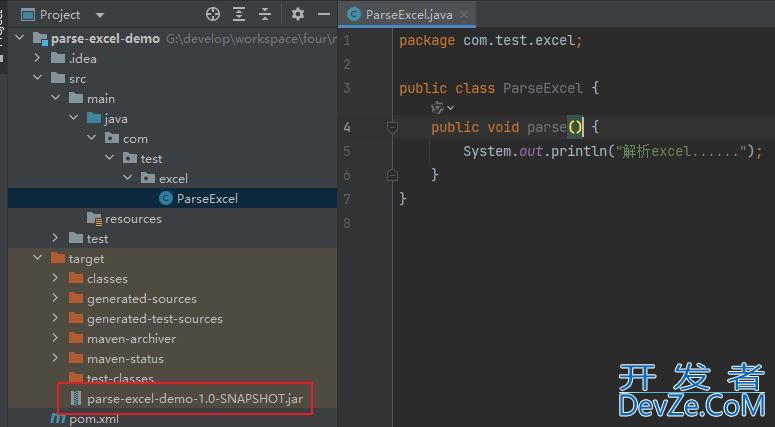
Task: Click the Expand All toolbar icon
Action: click(239, 14)
